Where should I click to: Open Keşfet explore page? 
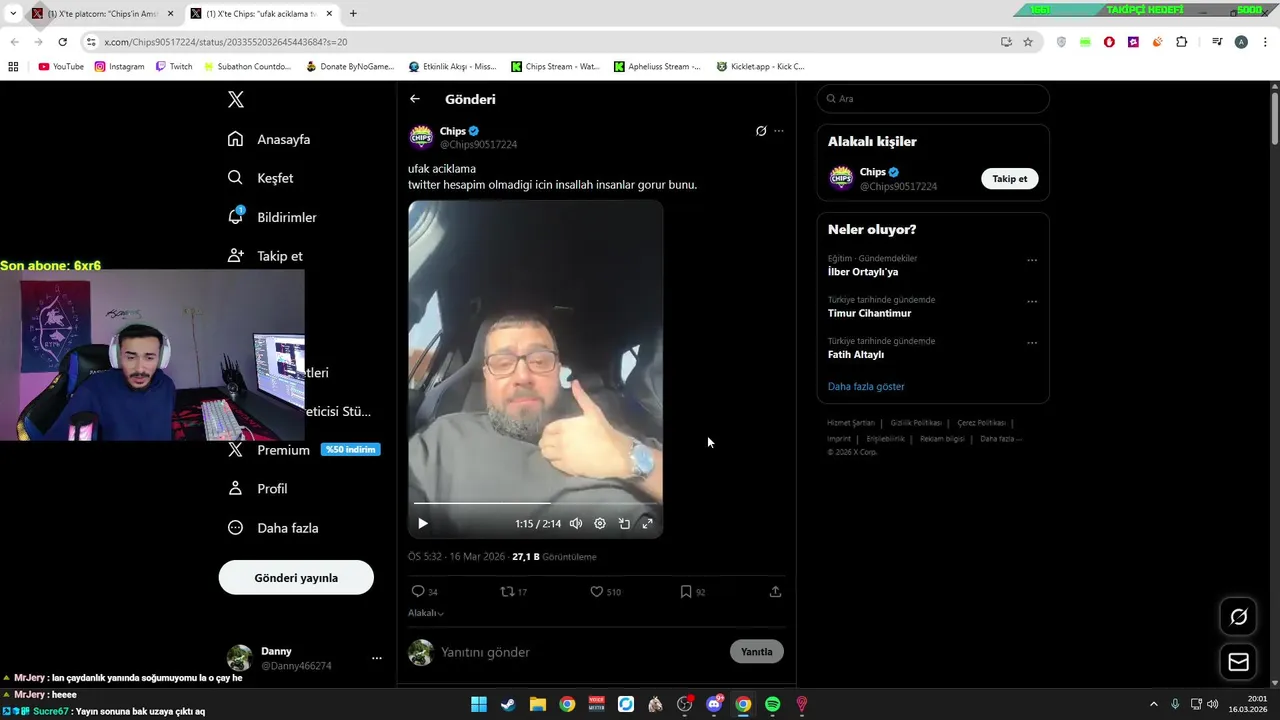261,178
